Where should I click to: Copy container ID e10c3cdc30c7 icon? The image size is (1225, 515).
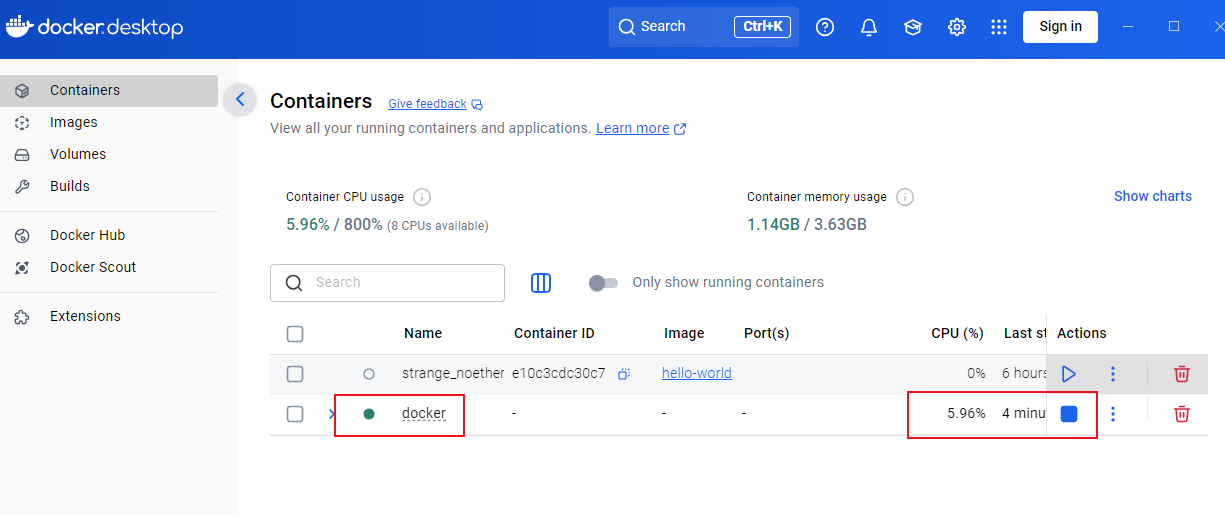pyautogui.click(x=623, y=374)
